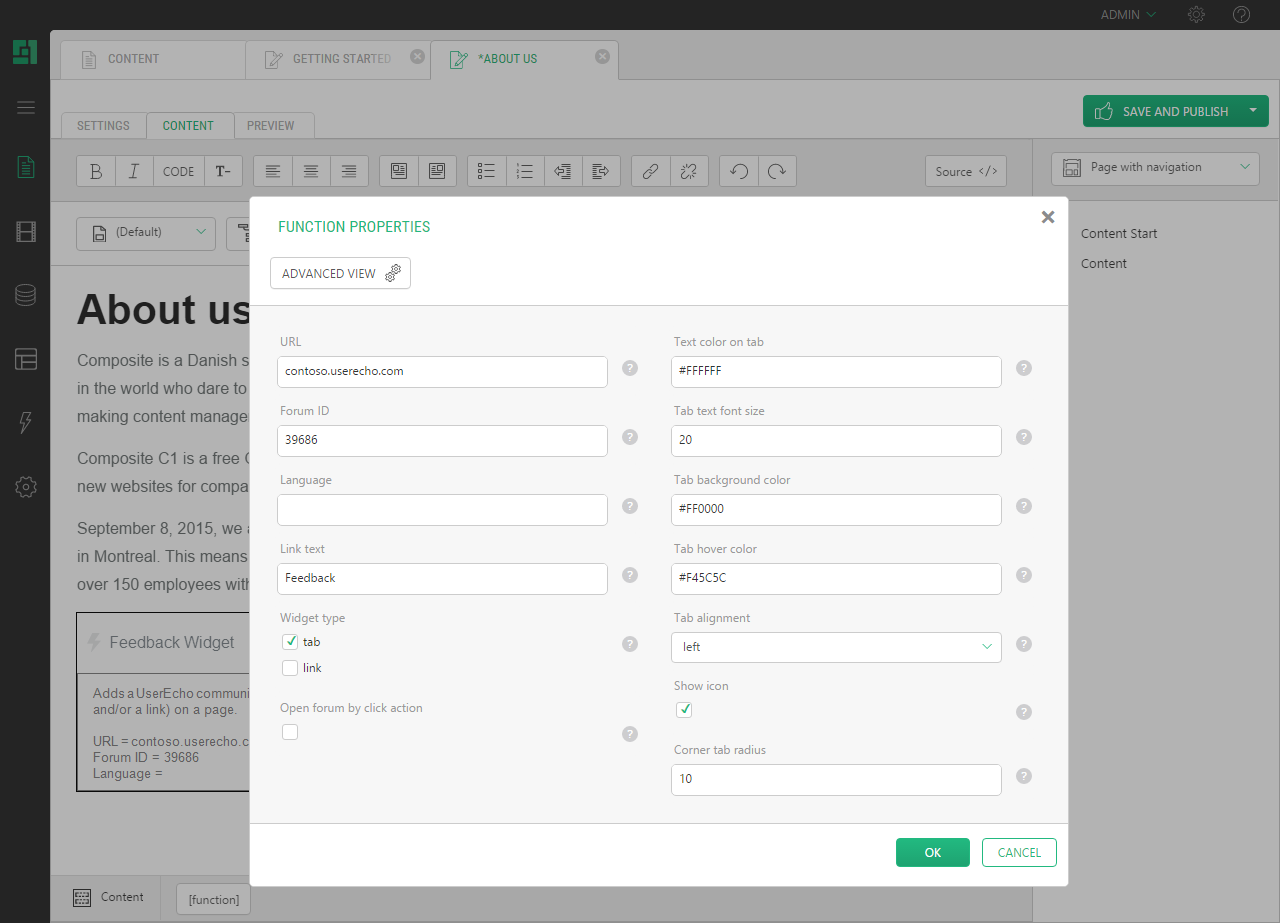Screen dimensions: 1280x923
Task: Uncheck the tab widget type checkbox
Action: (290, 642)
